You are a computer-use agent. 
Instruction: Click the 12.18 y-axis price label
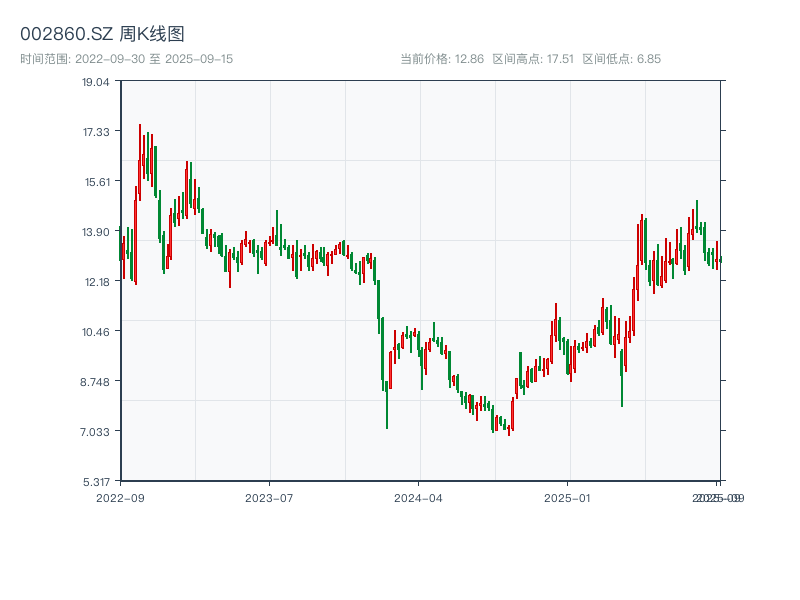click(96, 282)
